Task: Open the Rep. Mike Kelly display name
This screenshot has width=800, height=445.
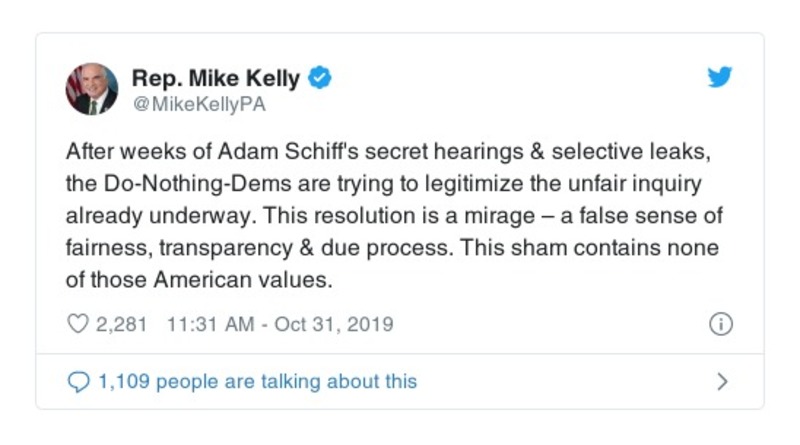Action: [x=217, y=78]
